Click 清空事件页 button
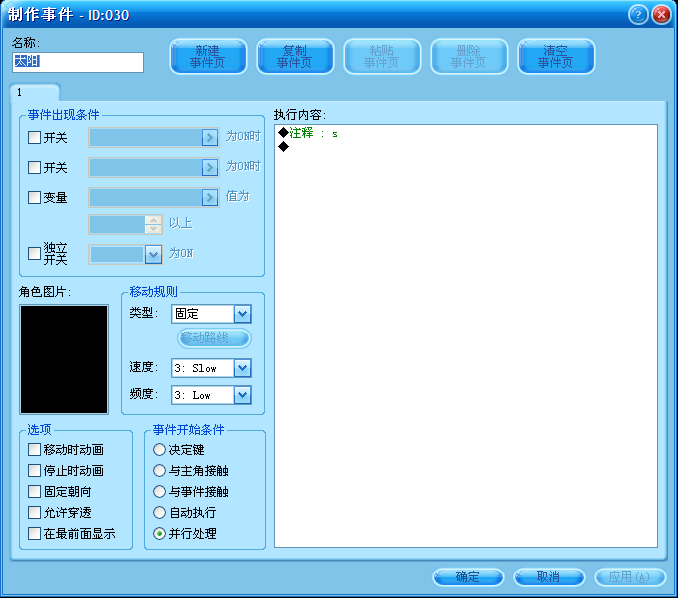Viewport: 678px width, 598px height. pyautogui.click(x=556, y=57)
